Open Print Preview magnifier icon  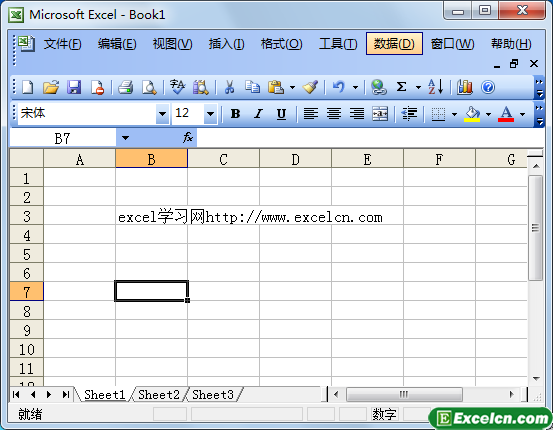click(x=149, y=87)
